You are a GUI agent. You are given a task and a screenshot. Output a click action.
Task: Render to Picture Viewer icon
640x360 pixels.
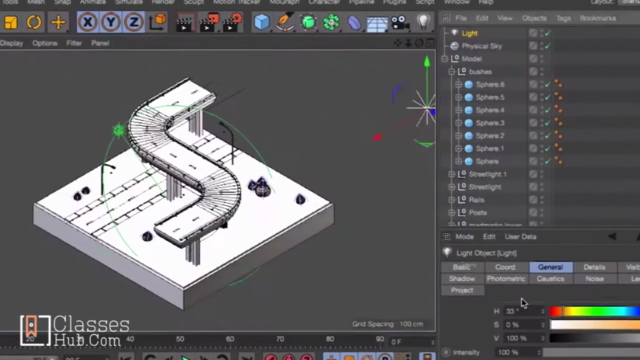209,22
